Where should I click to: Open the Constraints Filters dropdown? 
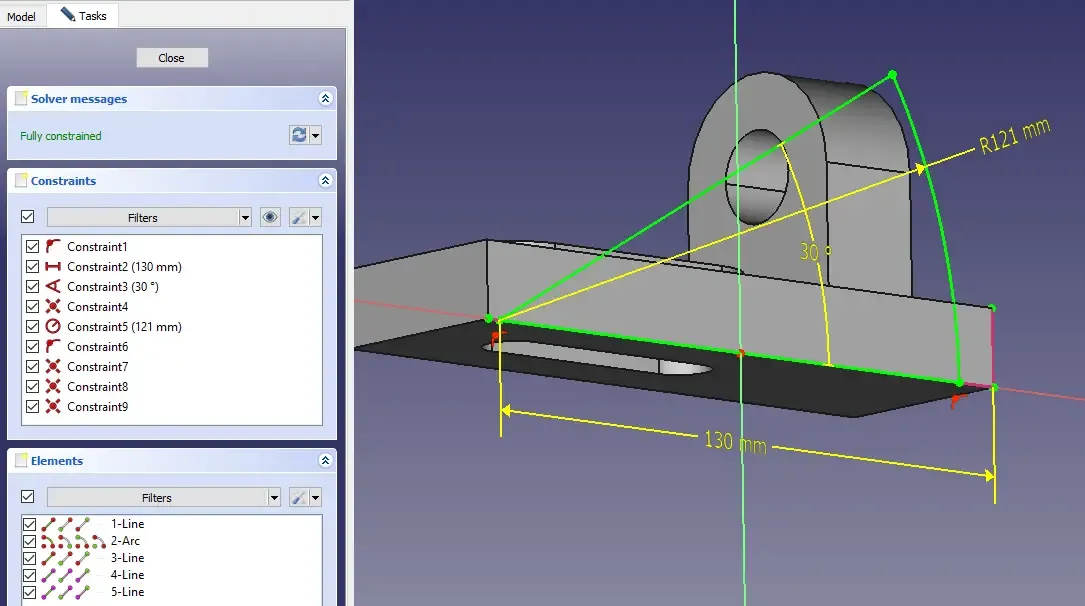click(x=149, y=218)
